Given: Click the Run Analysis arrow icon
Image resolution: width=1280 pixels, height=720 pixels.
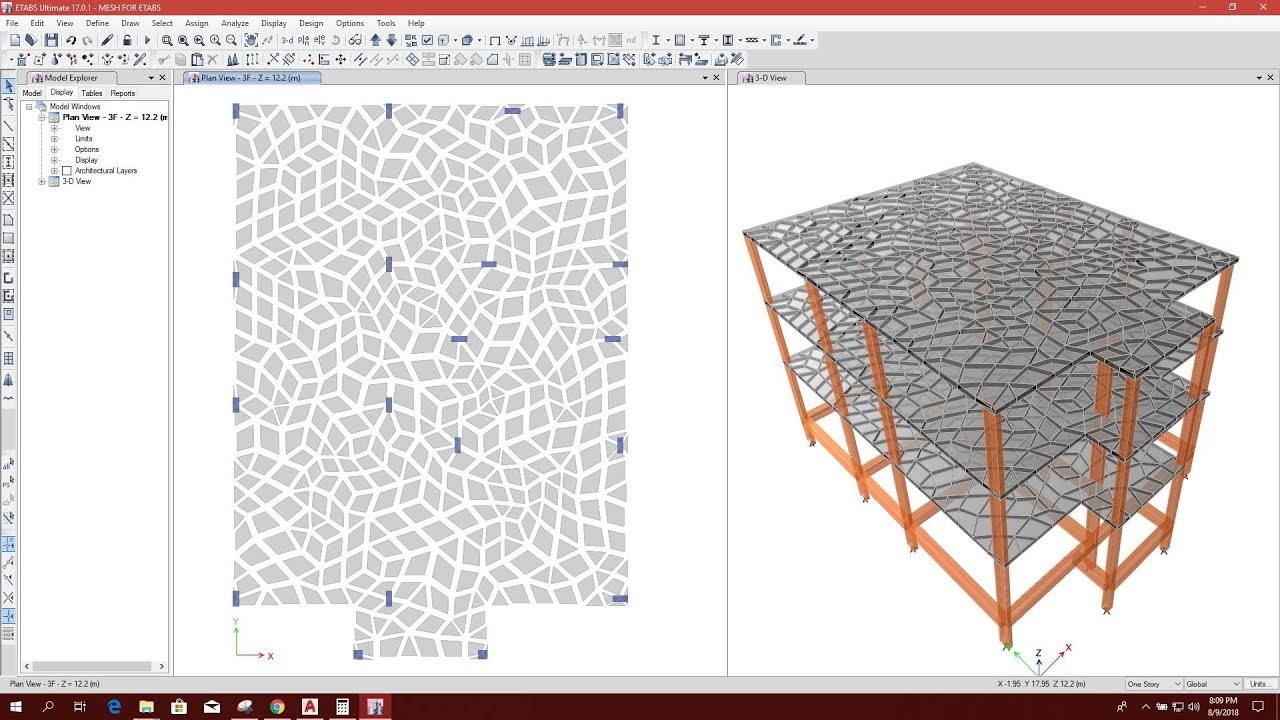Looking at the screenshot, I should tap(146, 40).
